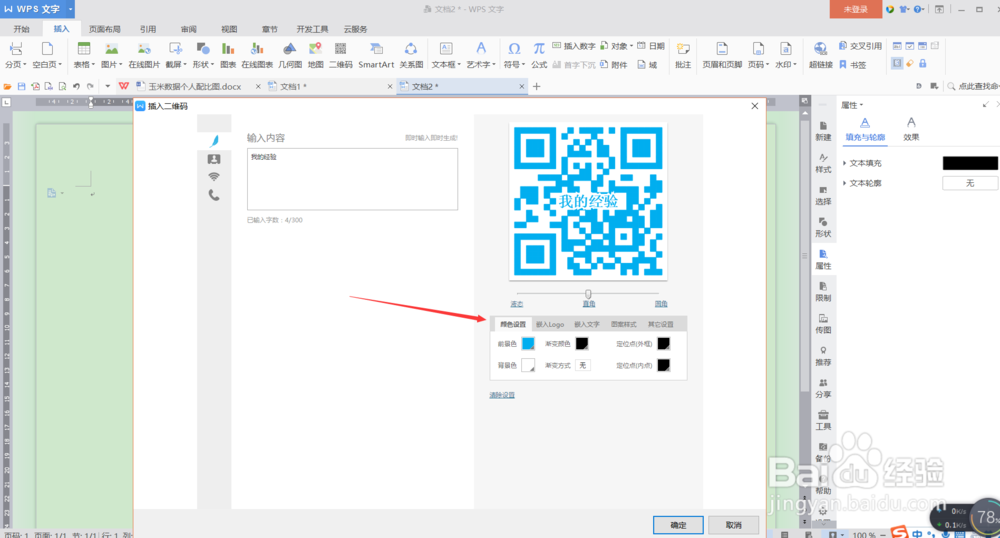1000x538 pixels.
Task: Click the 在线图片 online picture icon
Action: [x=143, y=55]
